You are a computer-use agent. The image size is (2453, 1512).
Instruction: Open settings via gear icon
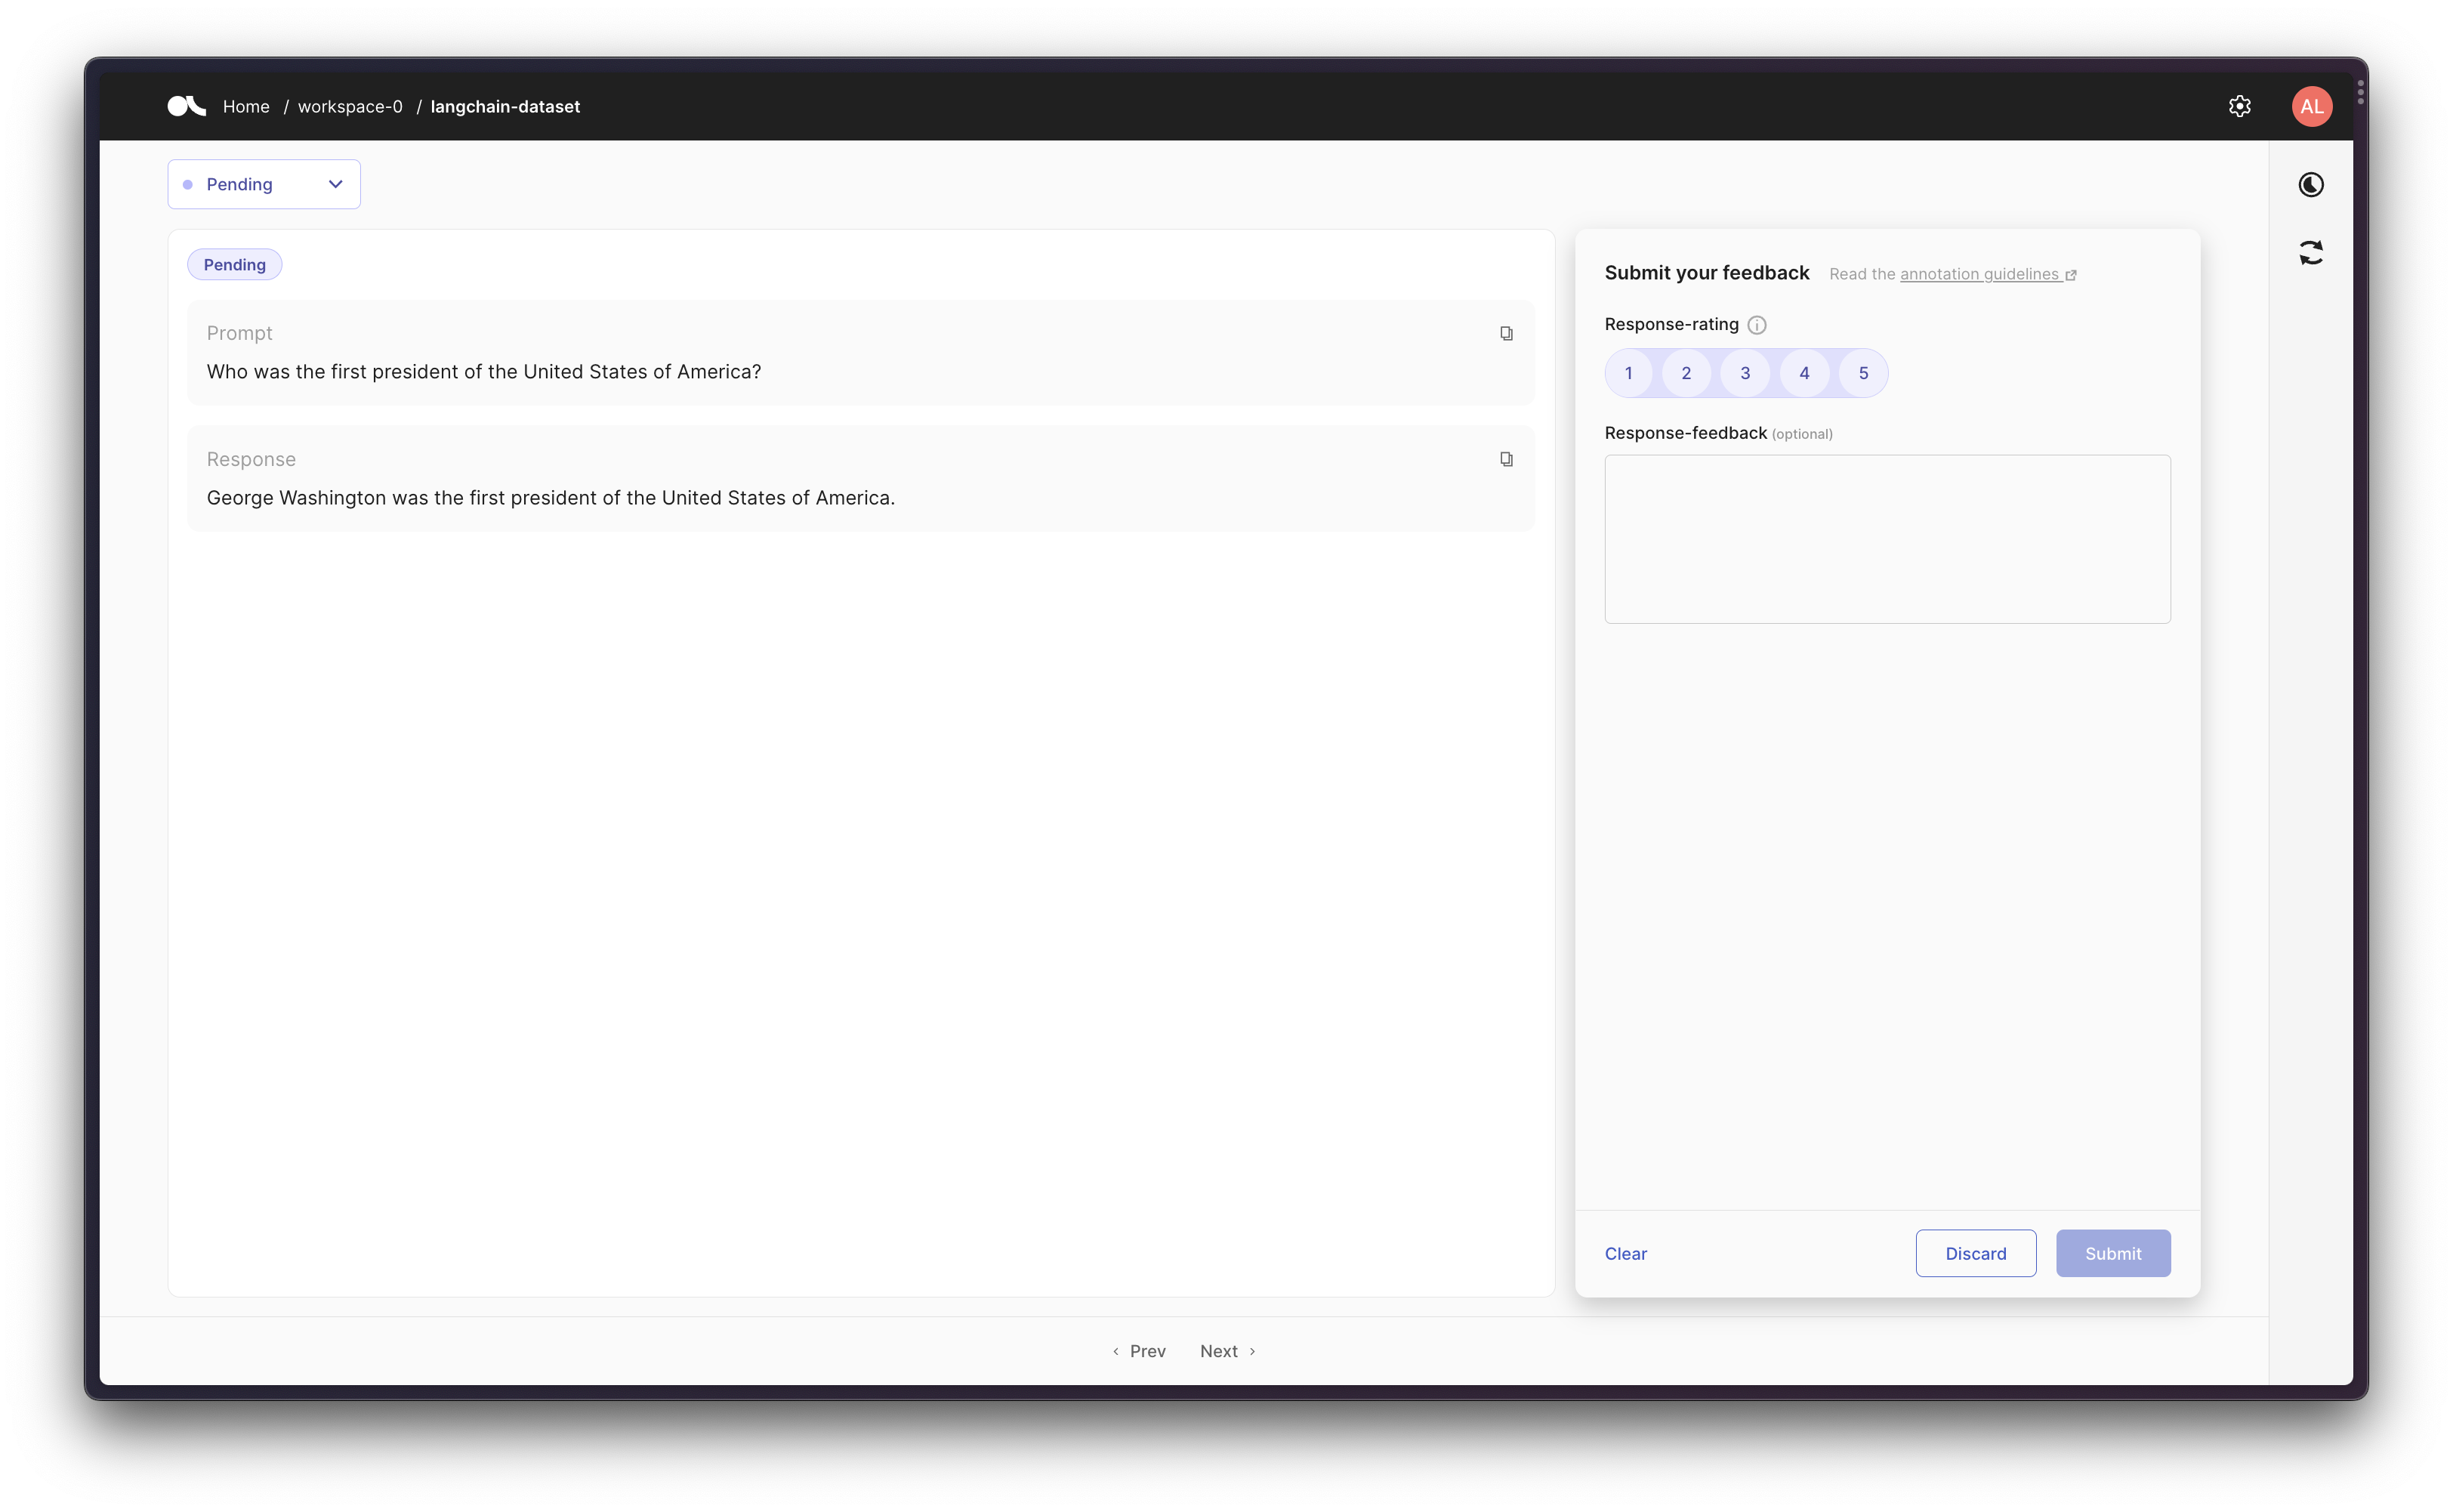[x=2239, y=106]
